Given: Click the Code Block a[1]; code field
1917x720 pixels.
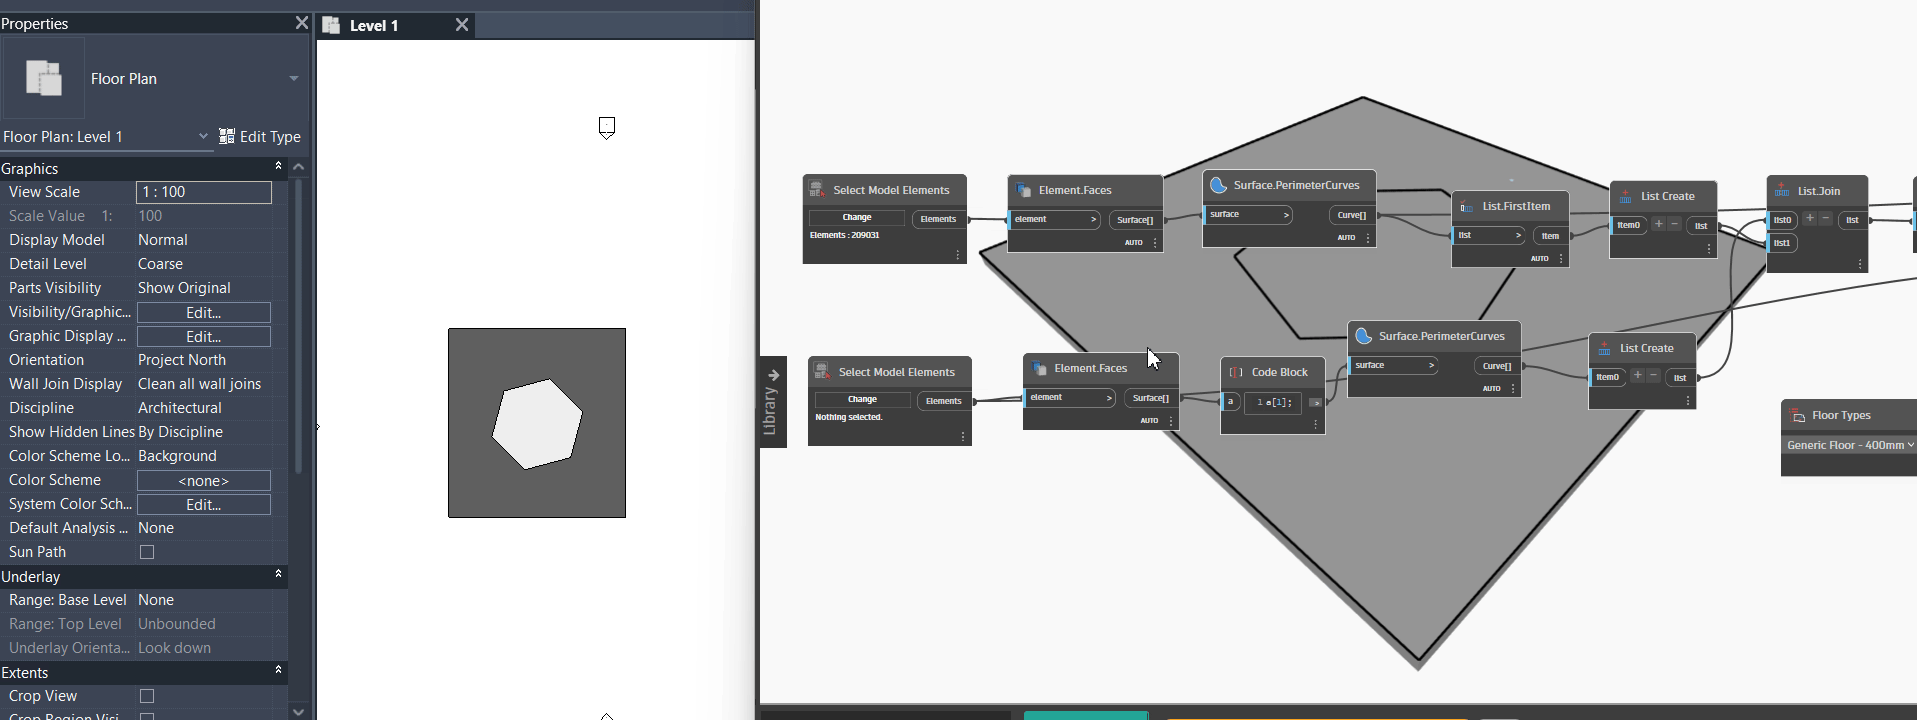Looking at the screenshot, I should (1273, 402).
